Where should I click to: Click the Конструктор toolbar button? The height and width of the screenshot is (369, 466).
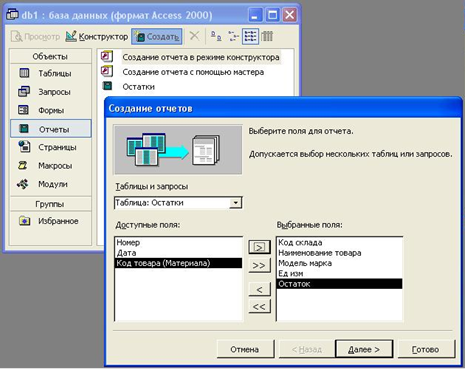click(x=97, y=36)
